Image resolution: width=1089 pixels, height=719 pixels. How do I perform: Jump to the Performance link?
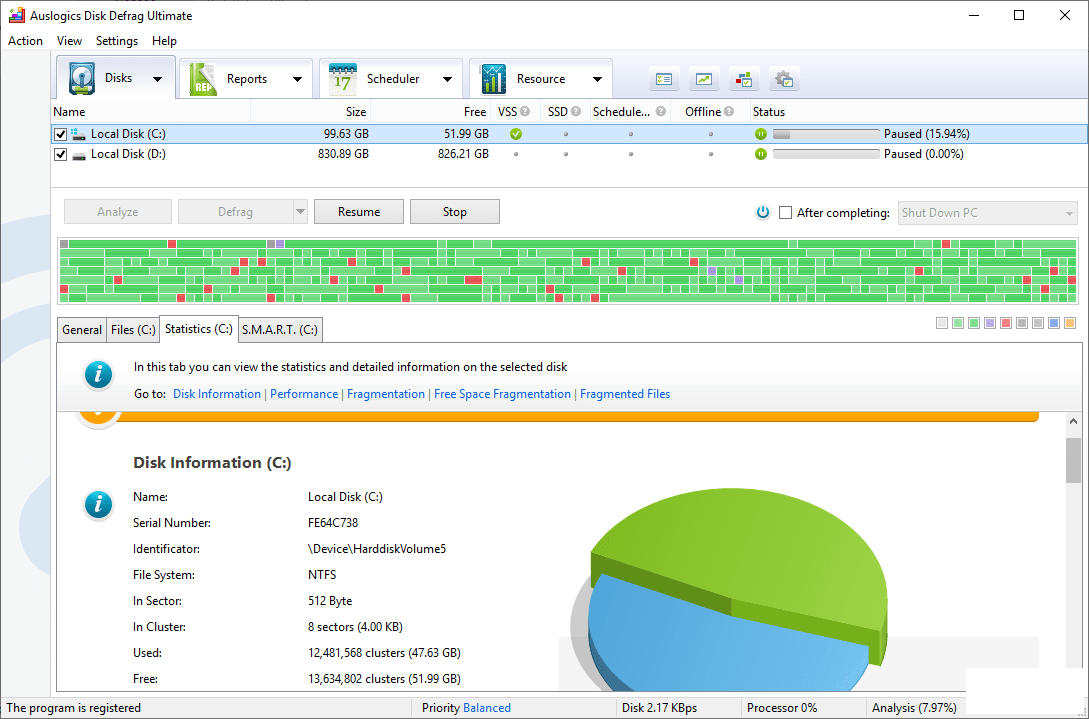pyautogui.click(x=304, y=394)
